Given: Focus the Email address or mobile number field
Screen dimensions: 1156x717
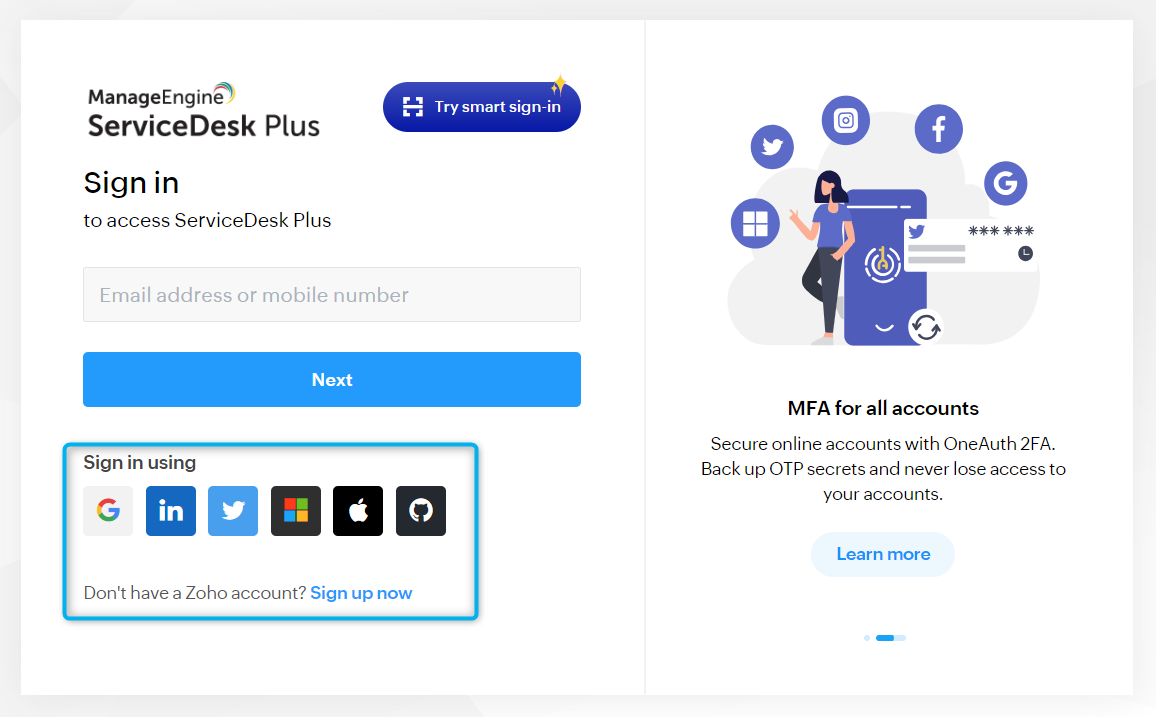Looking at the screenshot, I should [x=332, y=295].
